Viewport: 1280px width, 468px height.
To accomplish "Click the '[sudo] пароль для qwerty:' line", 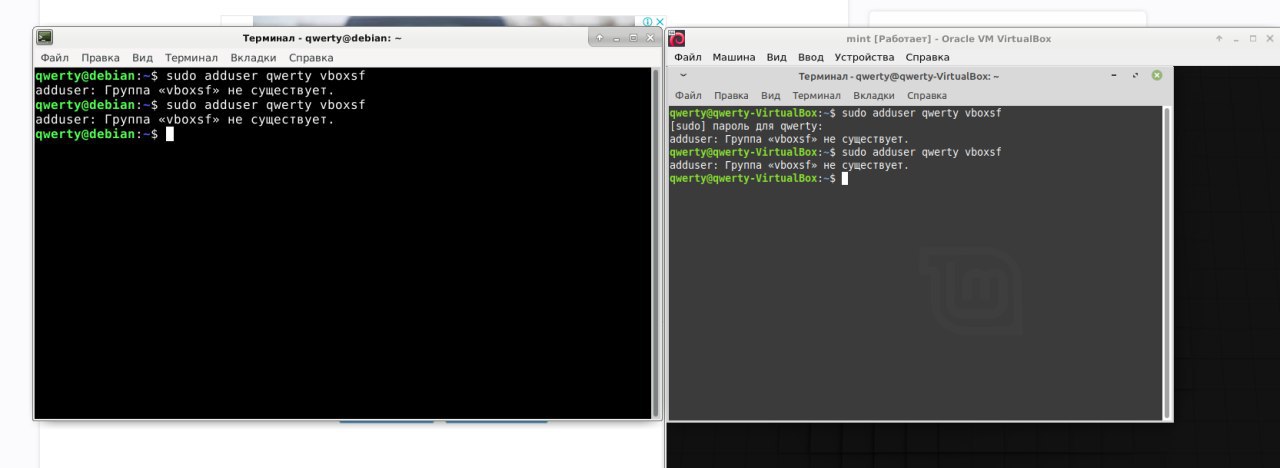I will point(746,126).
